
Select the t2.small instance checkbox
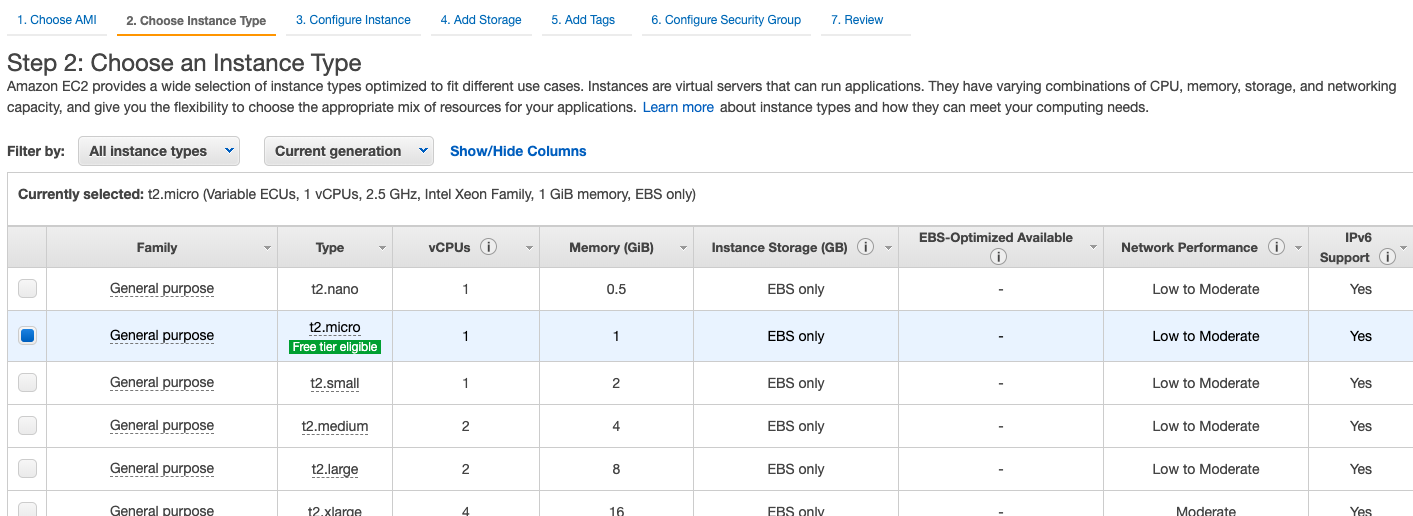pos(28,382)
